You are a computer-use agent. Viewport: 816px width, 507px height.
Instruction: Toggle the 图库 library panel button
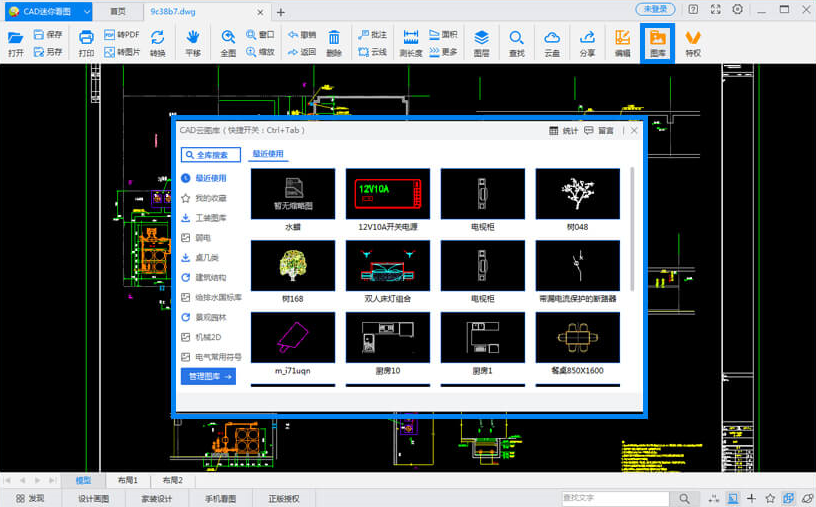click(x=657, y=42)
